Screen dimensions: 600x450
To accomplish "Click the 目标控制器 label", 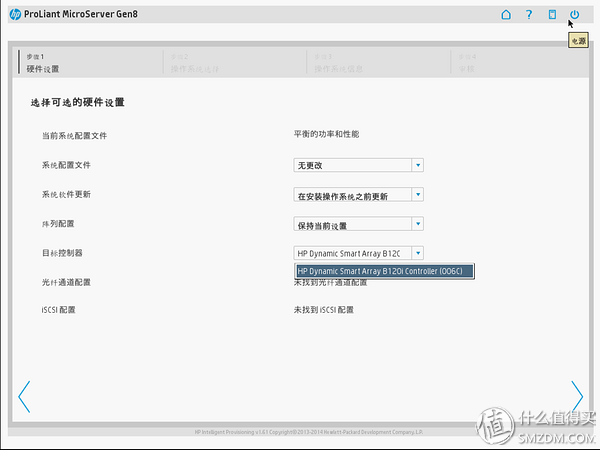I will point(62,253).
